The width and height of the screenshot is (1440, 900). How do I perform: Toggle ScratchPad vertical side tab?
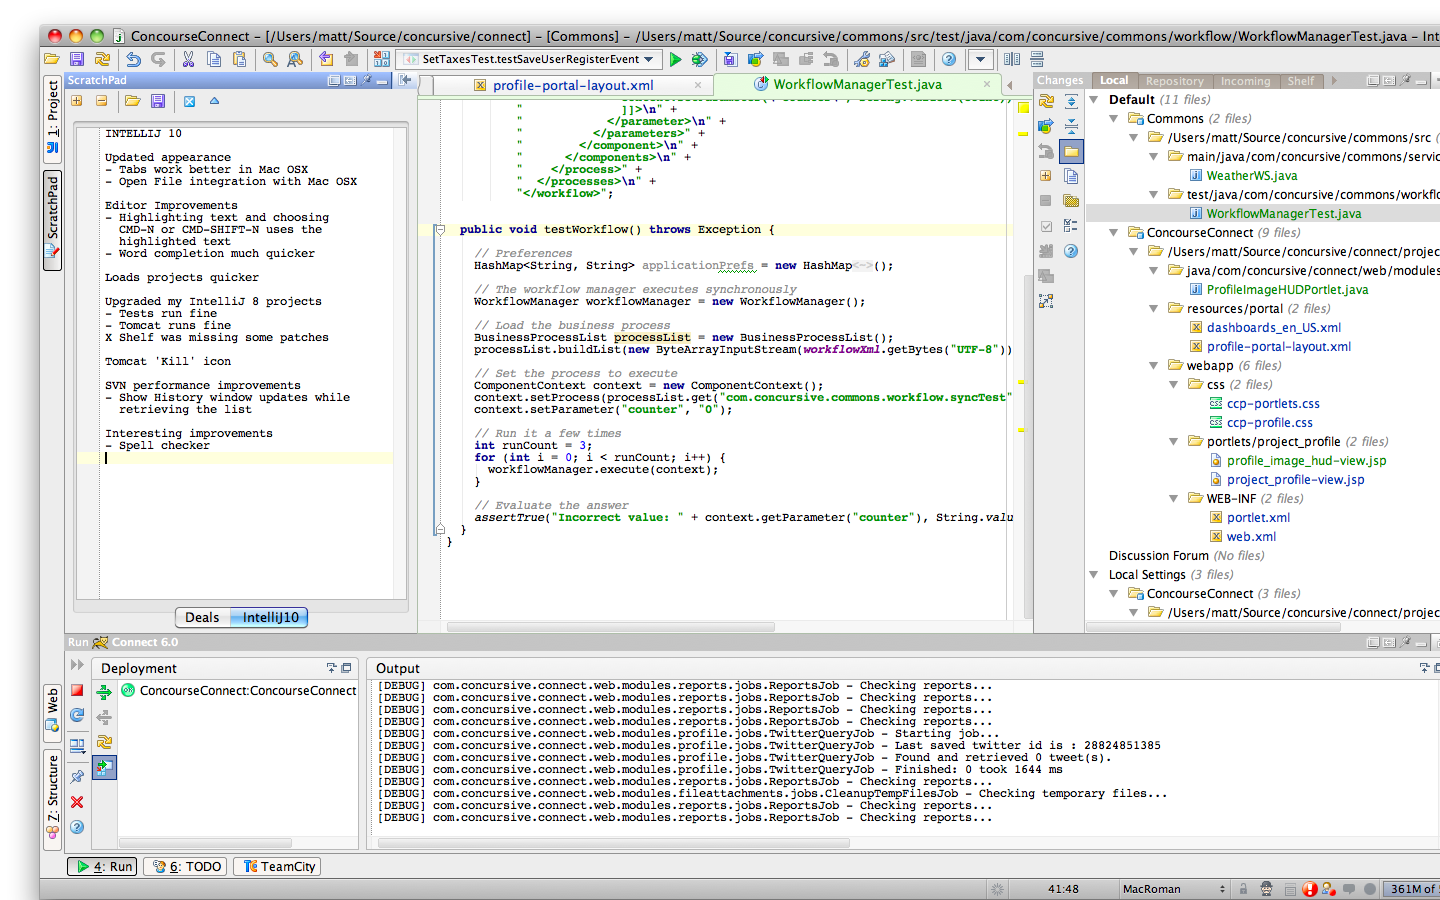[53, 221]
